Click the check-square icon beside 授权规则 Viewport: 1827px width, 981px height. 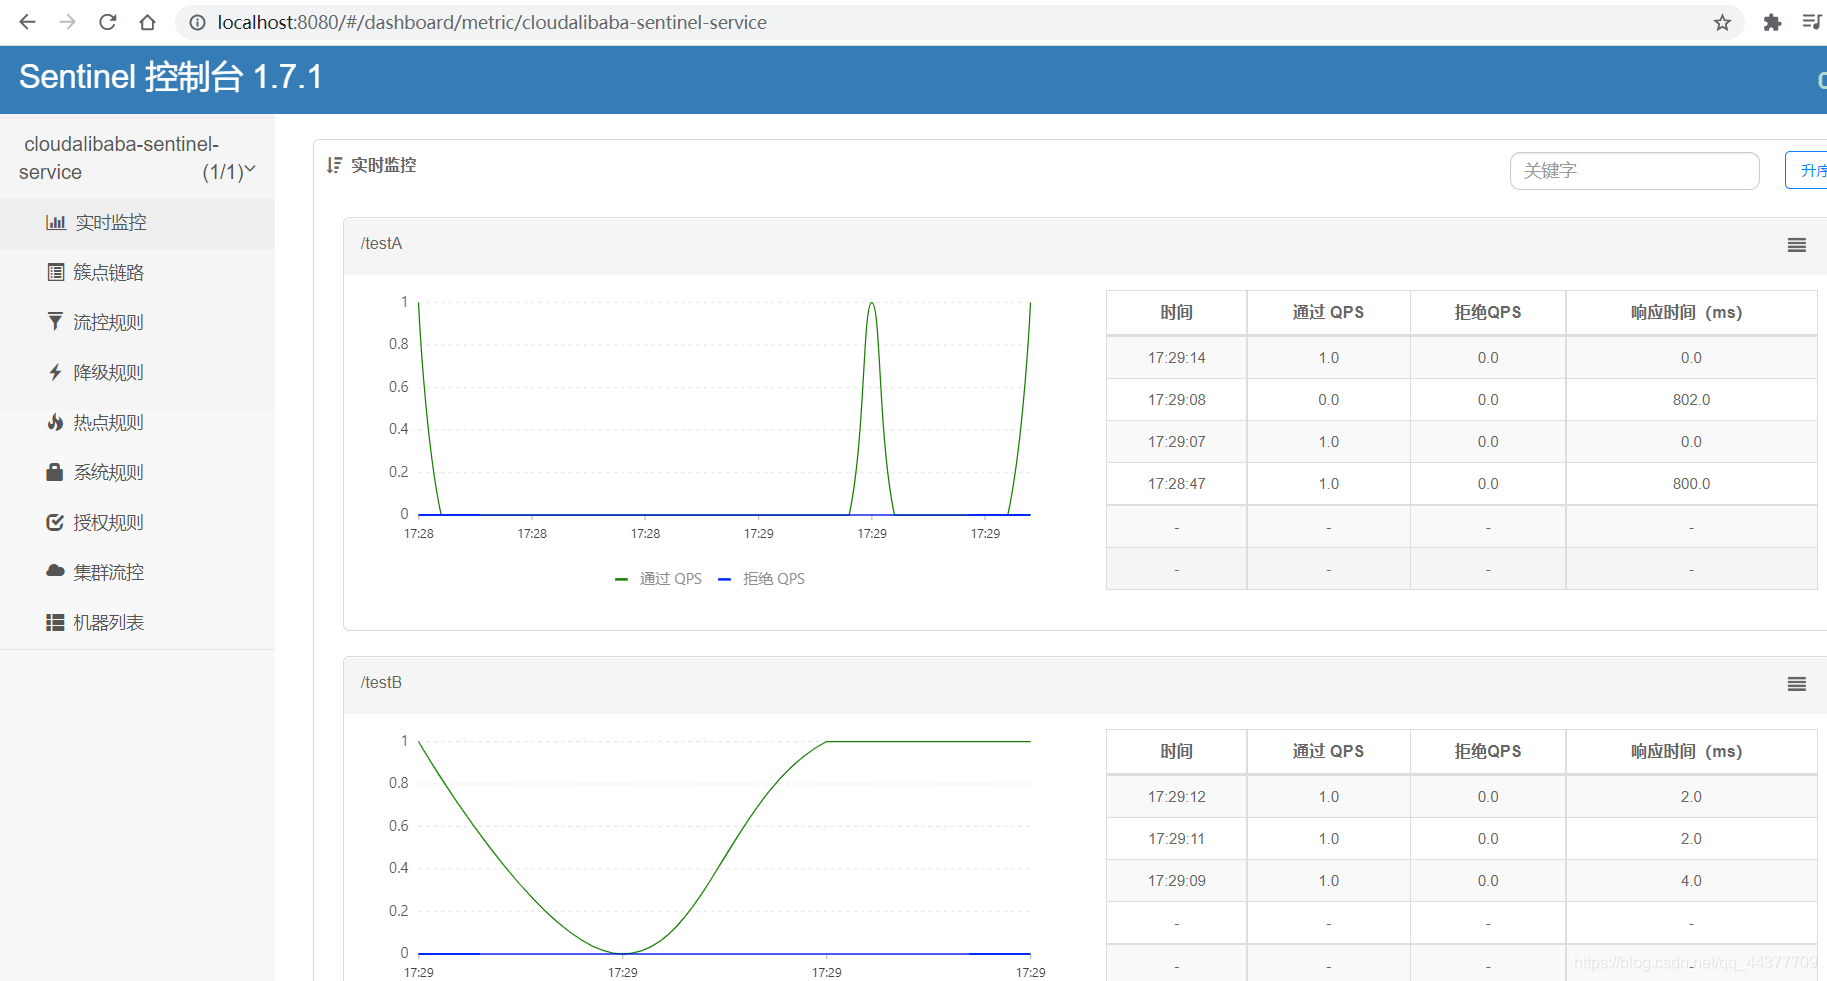[55, 522]
